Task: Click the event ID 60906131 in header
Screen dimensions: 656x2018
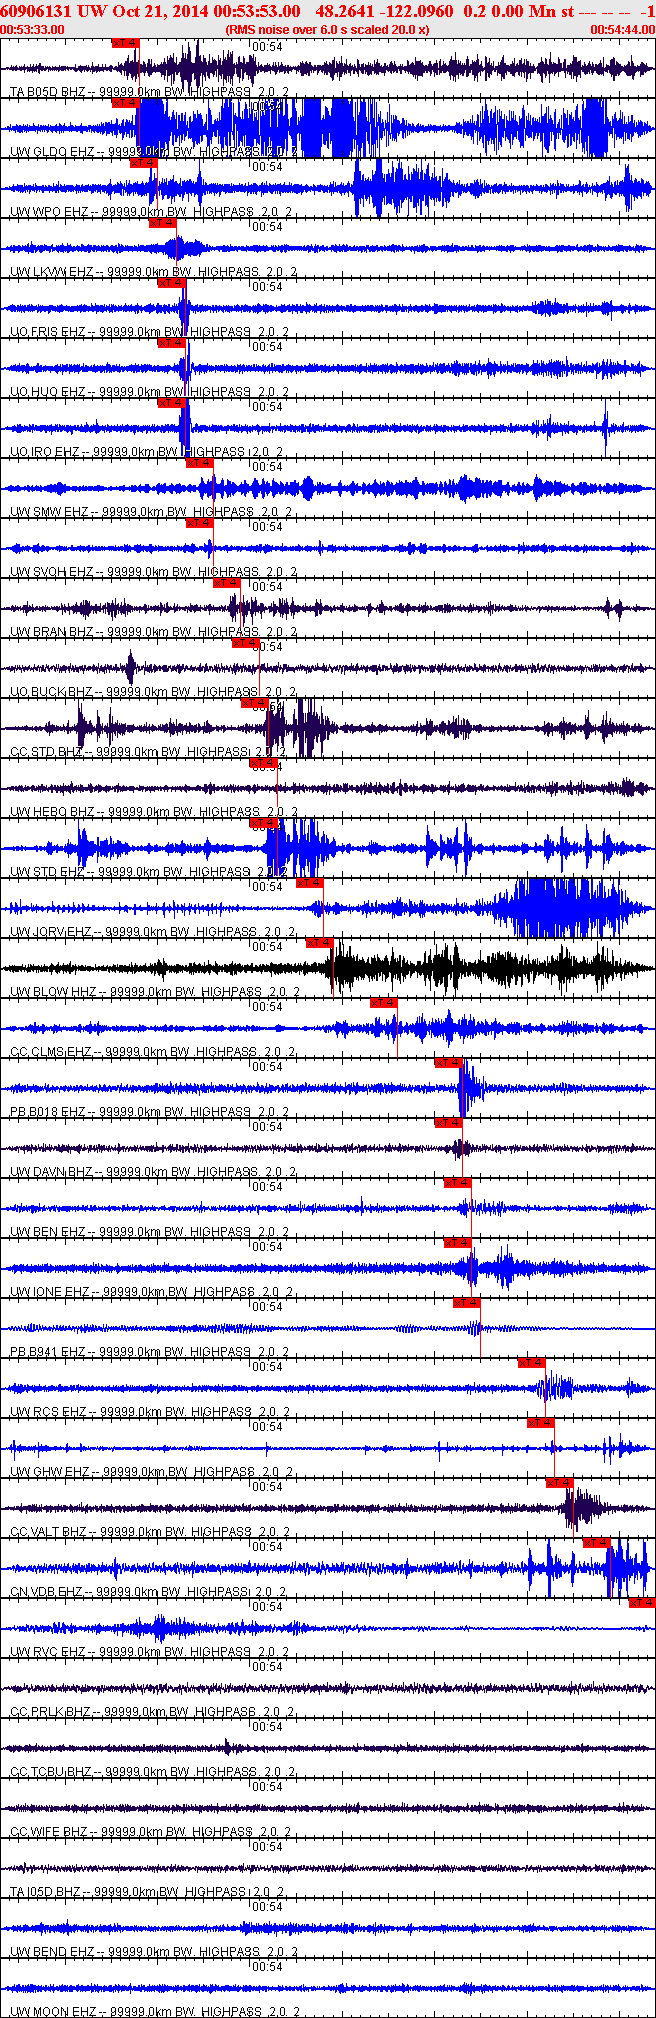Action: coord(37,11)
